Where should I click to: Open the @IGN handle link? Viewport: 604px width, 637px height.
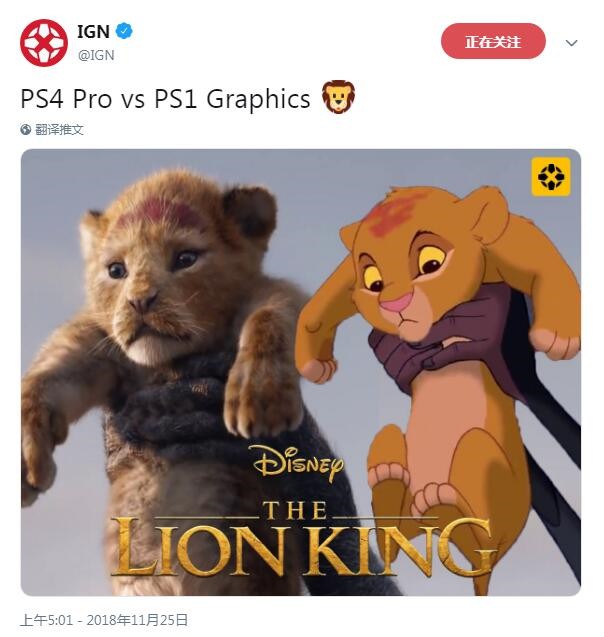(x=96, y=55)
